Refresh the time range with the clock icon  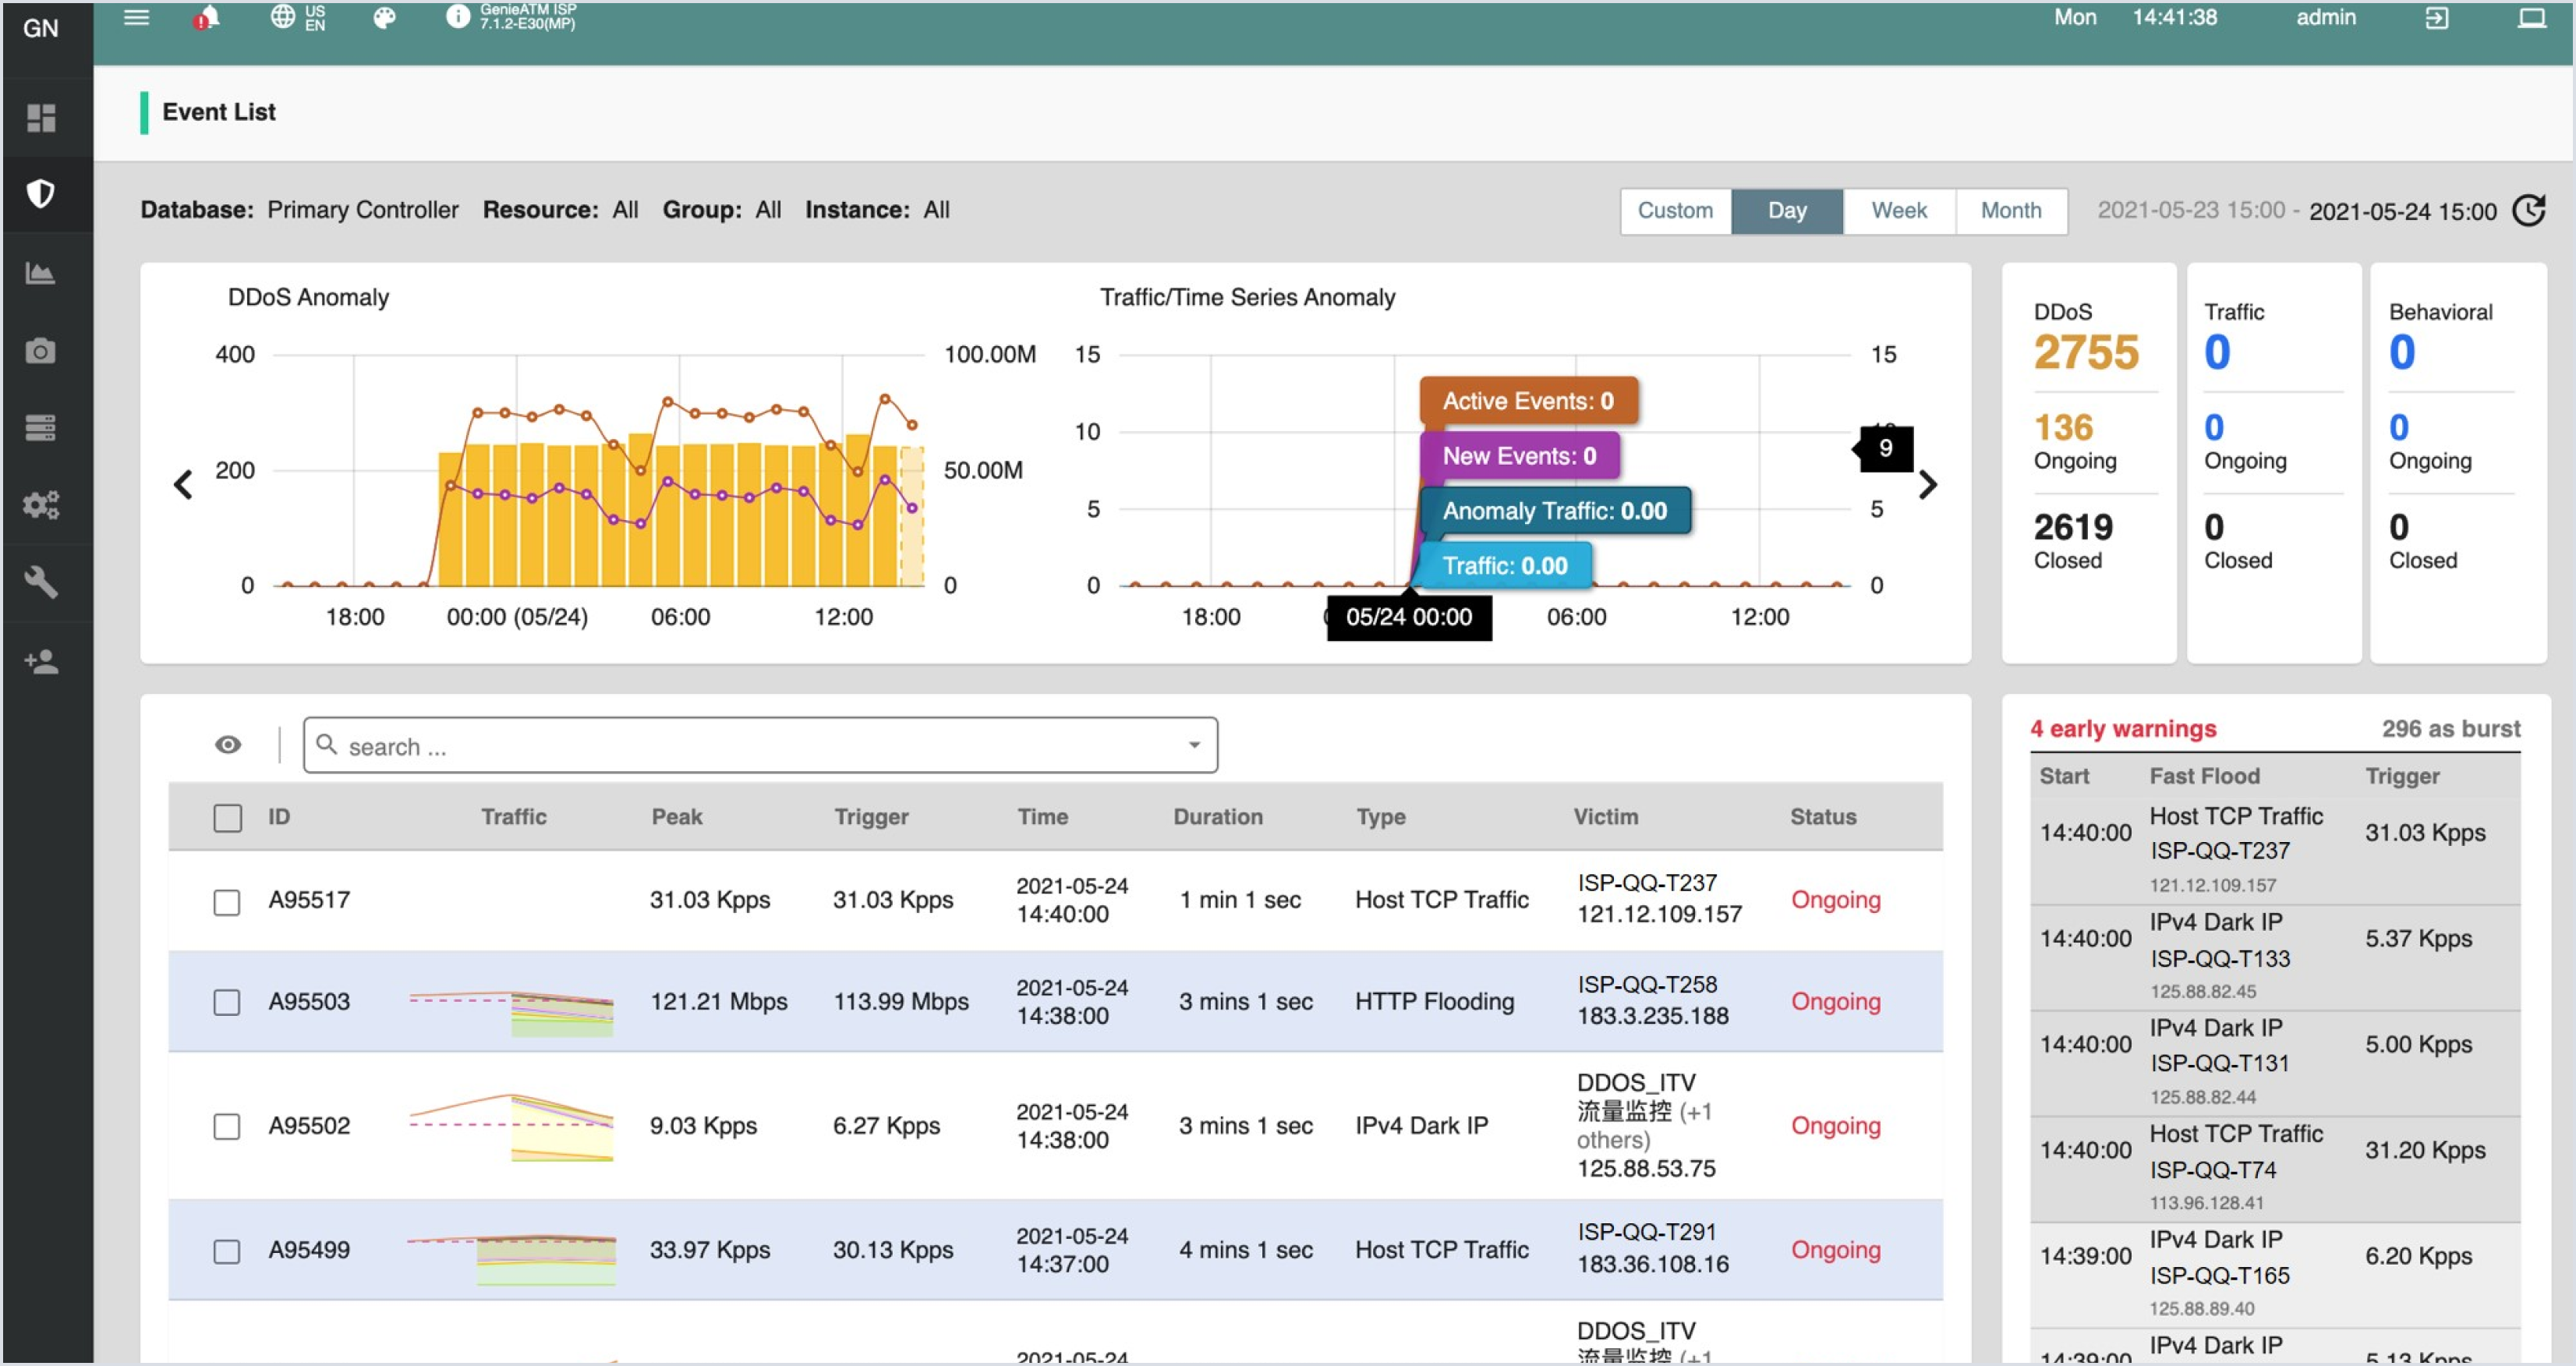point(2529,211)
